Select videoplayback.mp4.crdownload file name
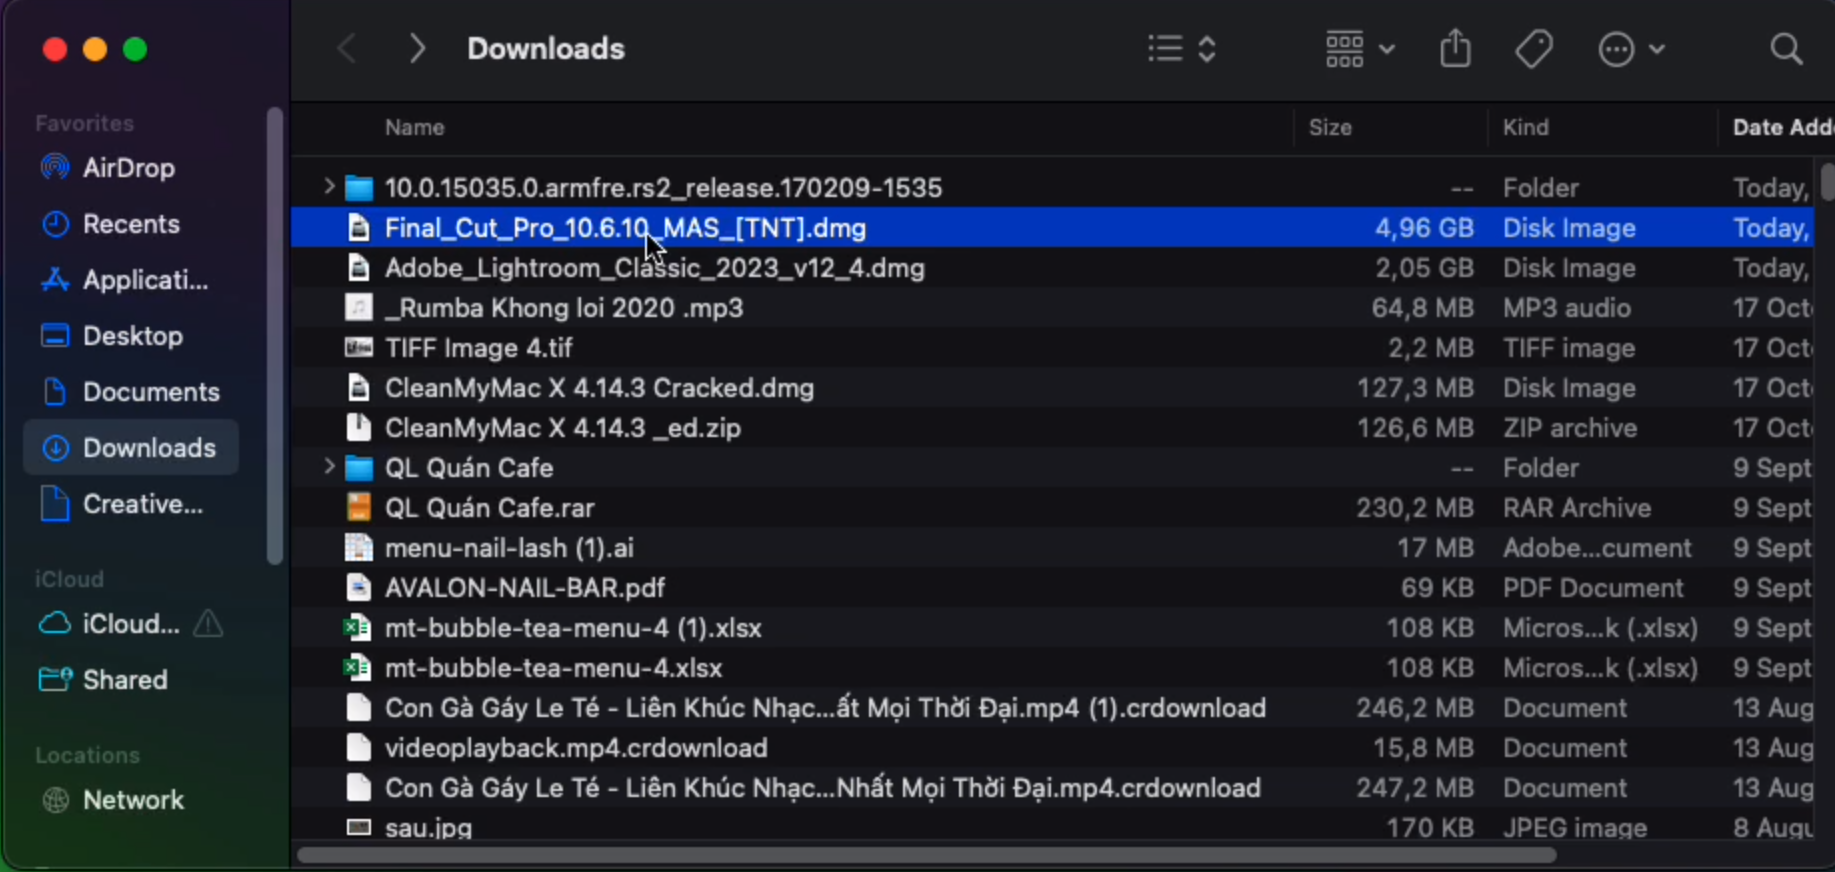The height and width of the screenshot is (872, 1835). coord(576,748)
